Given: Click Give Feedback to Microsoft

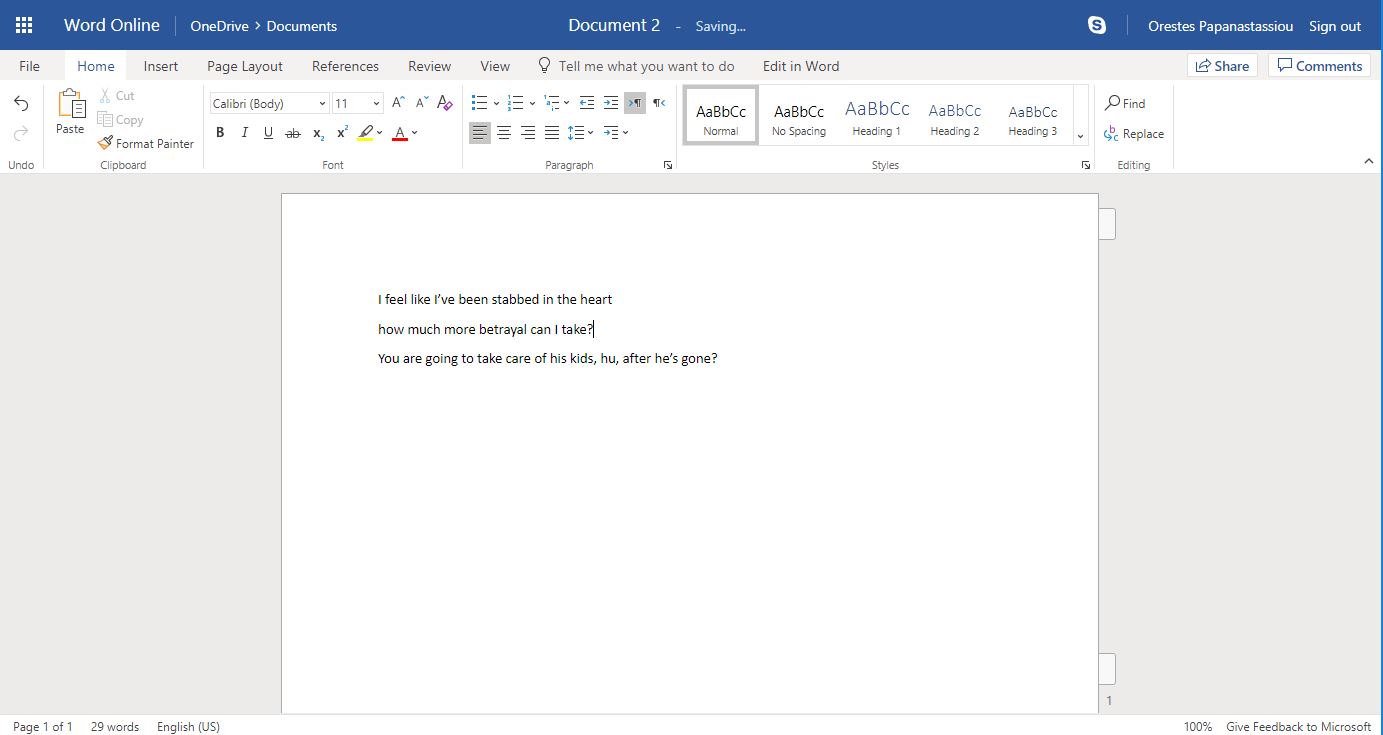Looking at the screenshot, I should [x=1298, y=727].
